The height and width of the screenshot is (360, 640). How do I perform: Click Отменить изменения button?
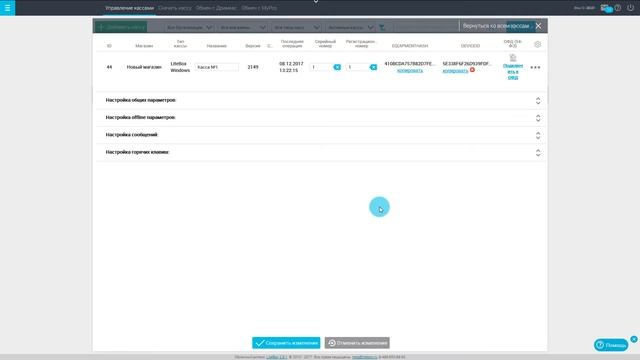pos(357,343)
